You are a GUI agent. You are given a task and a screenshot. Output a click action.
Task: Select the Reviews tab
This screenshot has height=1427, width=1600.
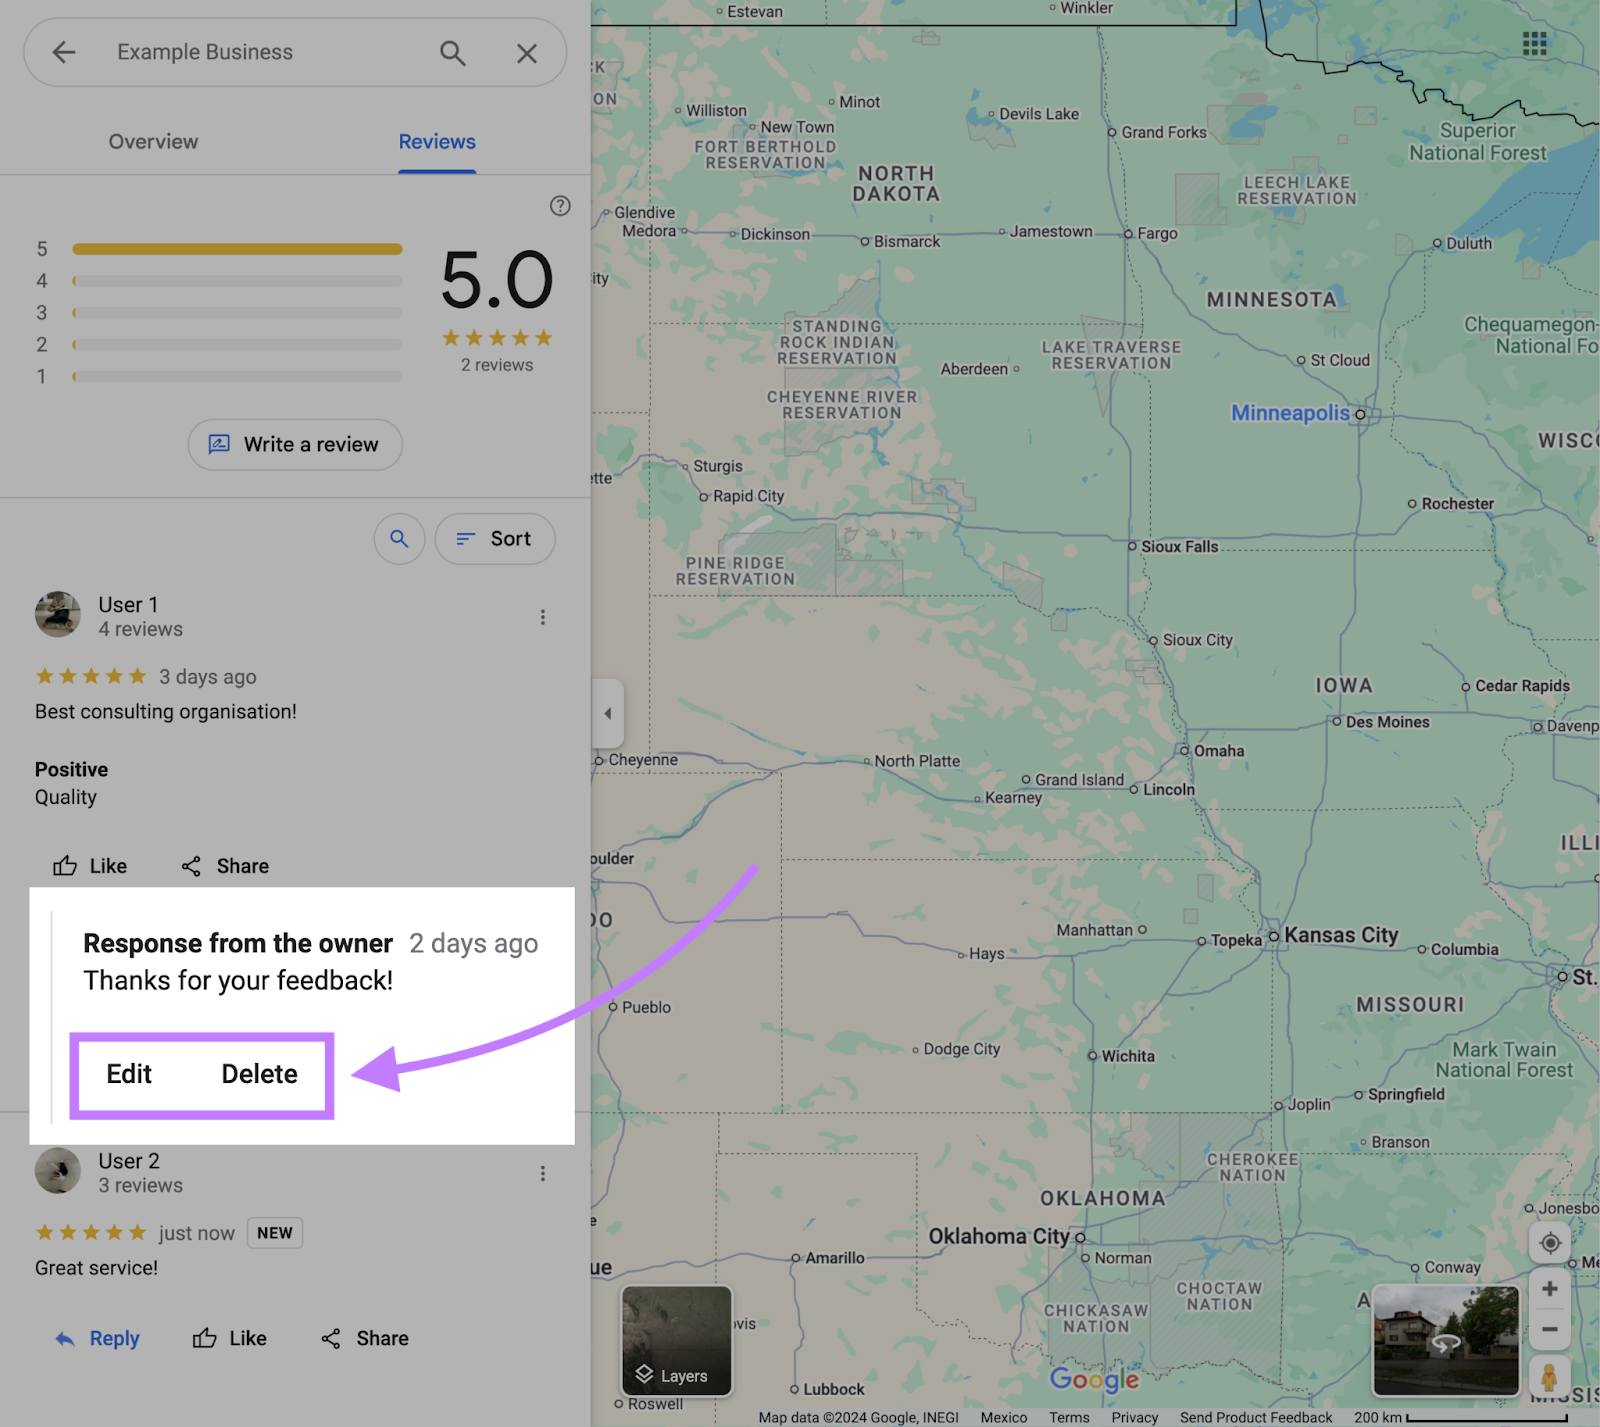(437, 142)
